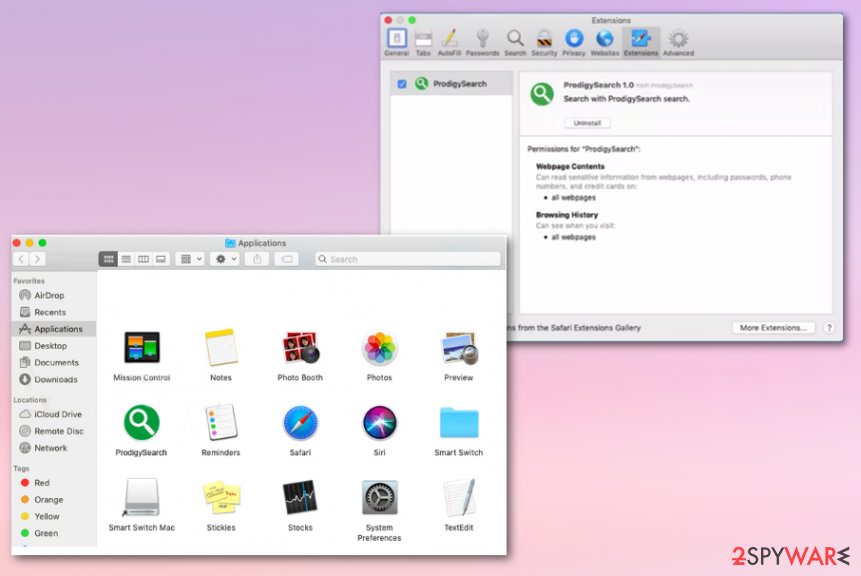Select Downloads in Finder sidebar
The width and height of the screenshot is (861, 576).
coord(54,379)
